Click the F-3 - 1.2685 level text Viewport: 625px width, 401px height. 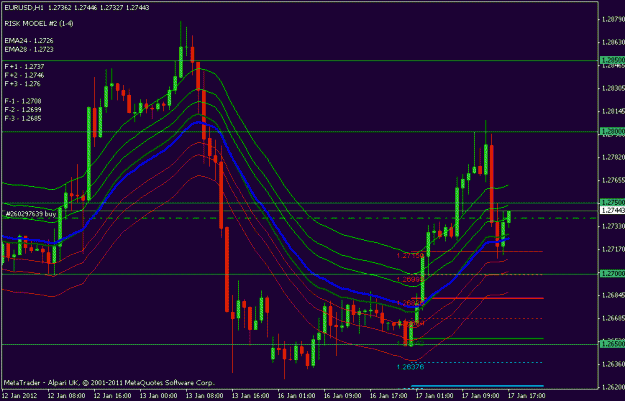click(x=23, y=118)
